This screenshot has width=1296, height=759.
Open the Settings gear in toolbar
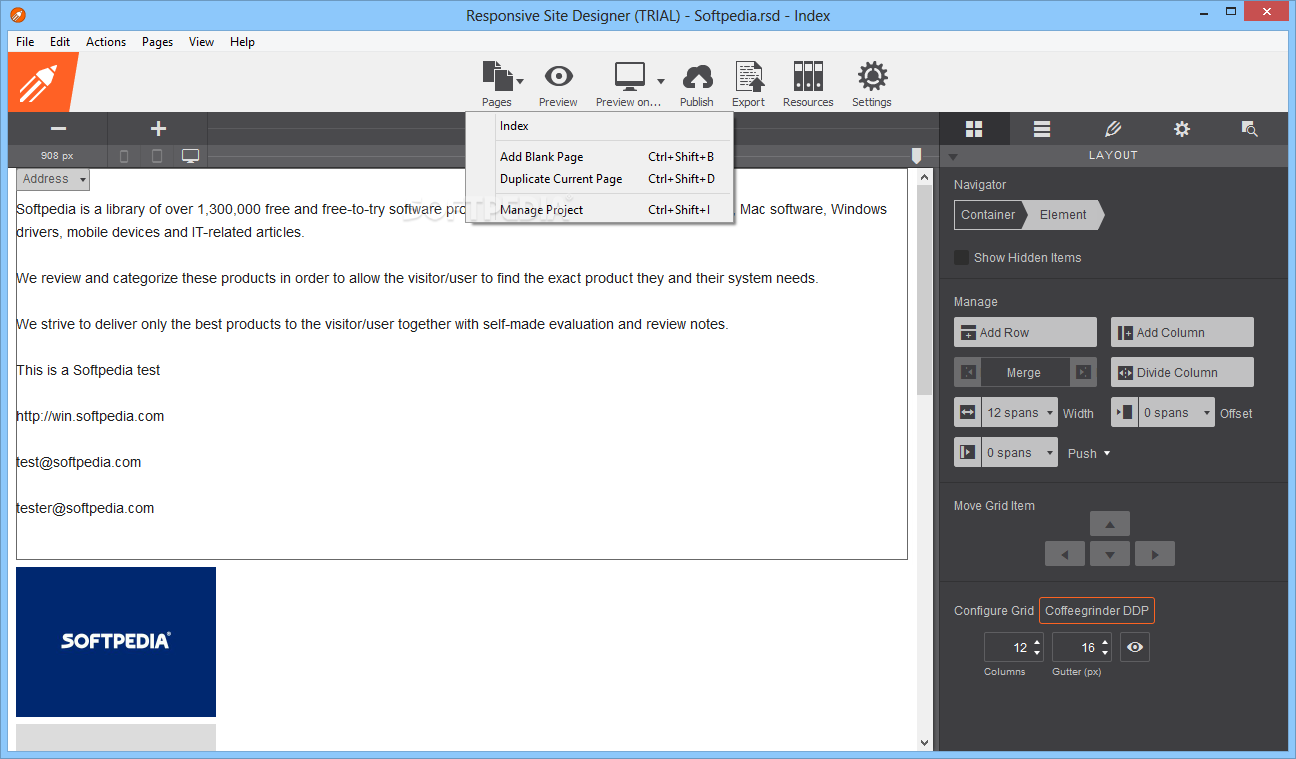pyautogui.click(x=872, y=76)
